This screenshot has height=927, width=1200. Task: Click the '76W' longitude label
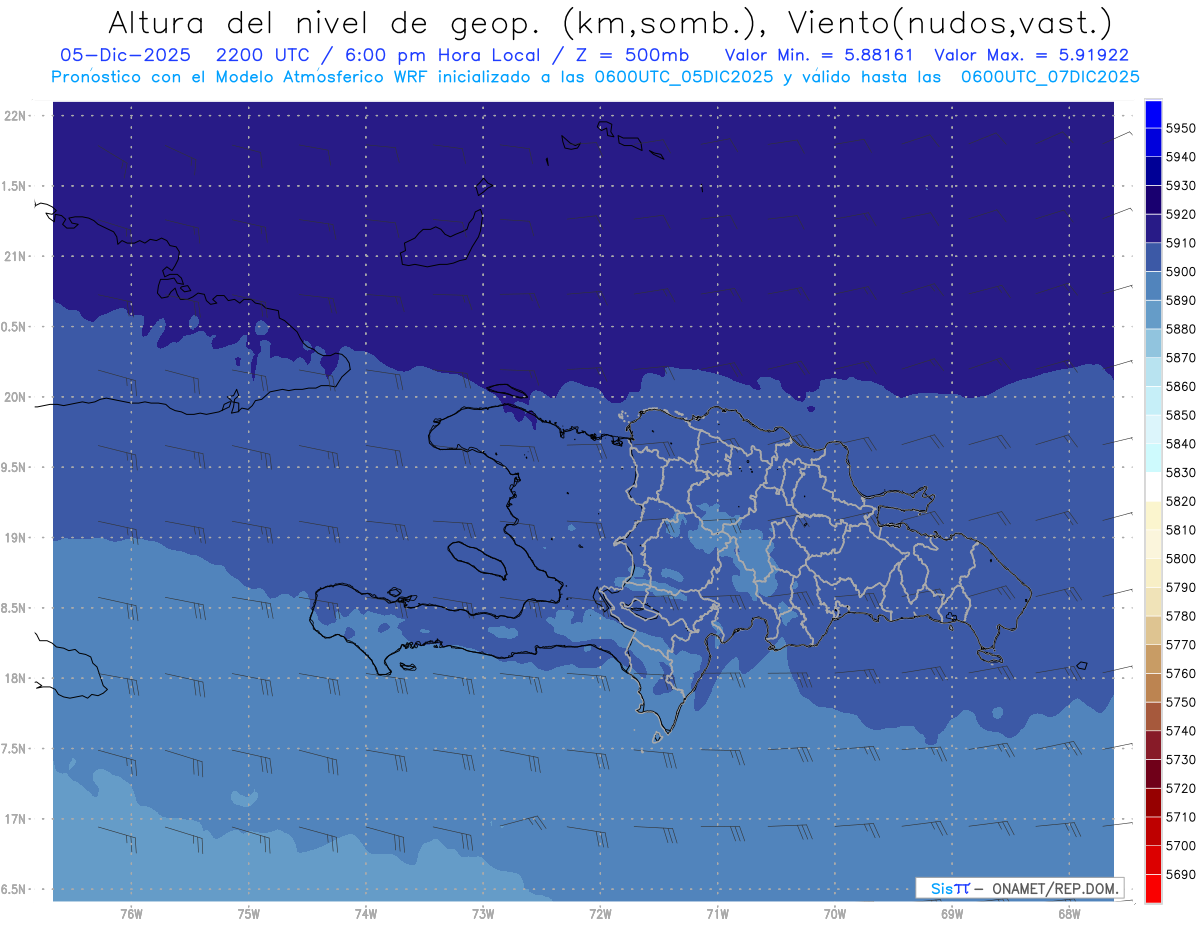click(x=131, y=914)
